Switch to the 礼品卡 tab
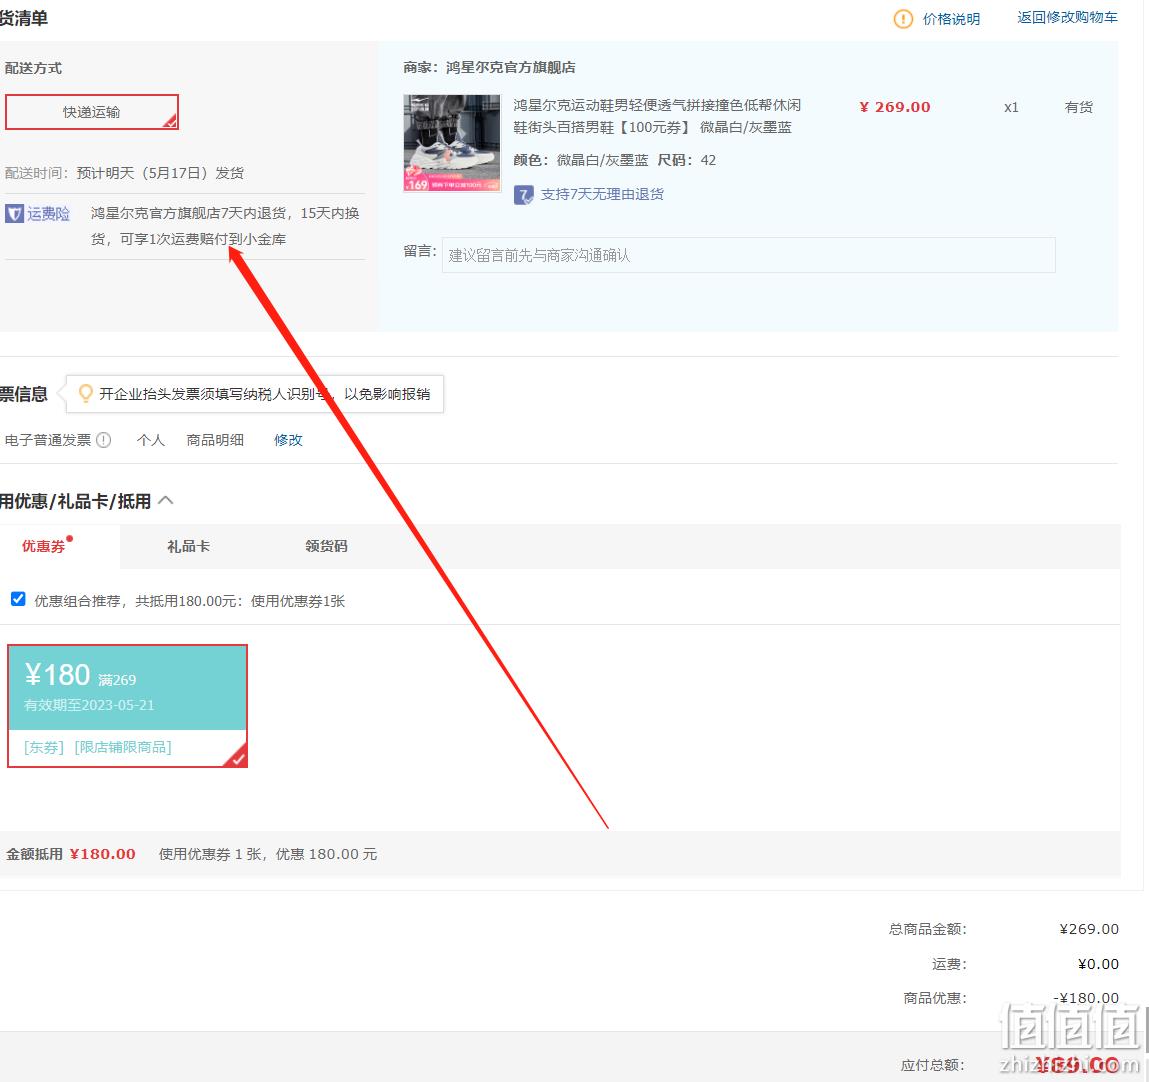The height and width of the screenshot is (1082, 1149). (x=188, y=546)
